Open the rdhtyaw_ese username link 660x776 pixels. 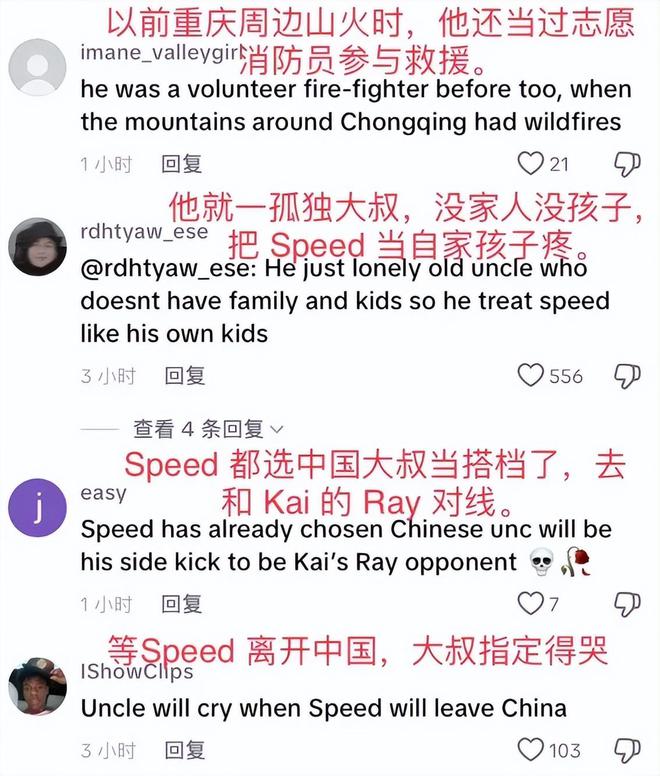[144, 232]
